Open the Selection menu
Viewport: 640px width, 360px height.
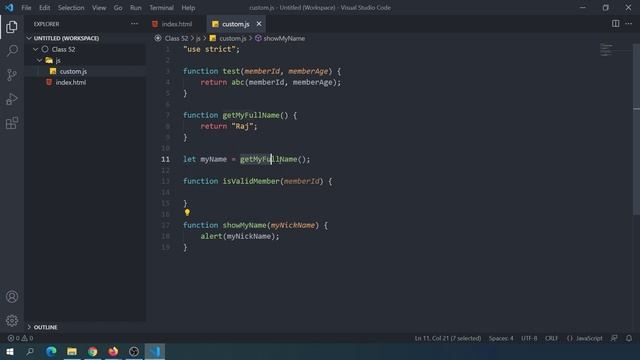71,8
